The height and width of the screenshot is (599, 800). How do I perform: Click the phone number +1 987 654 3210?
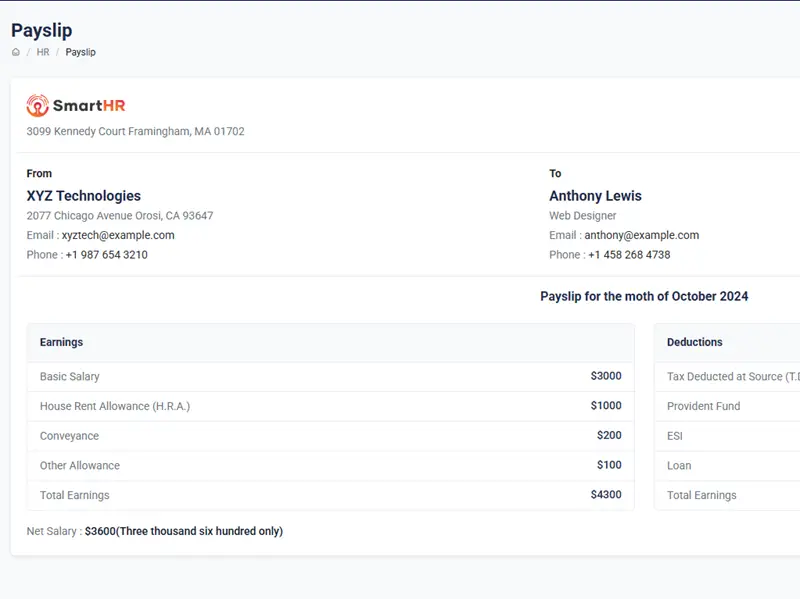(x=106, y=255)
